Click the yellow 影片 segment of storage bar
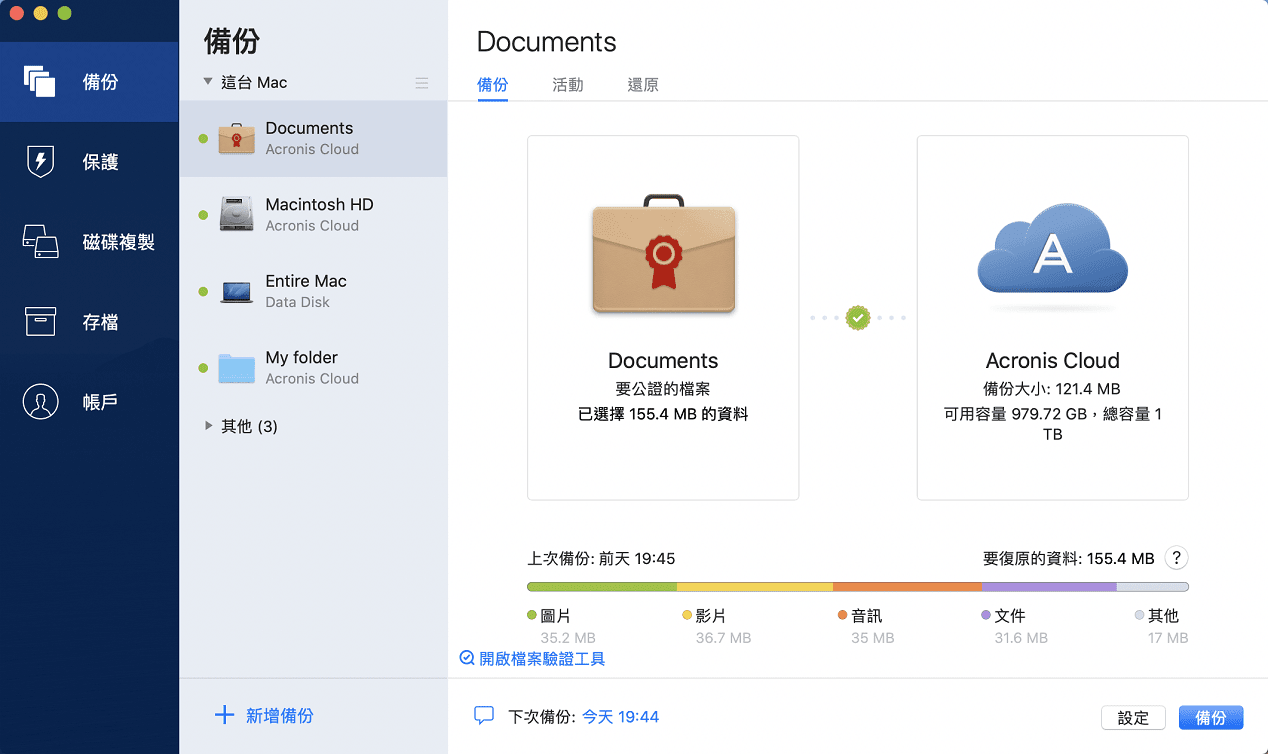Viewport: 1268px width, 754px height. coord(755,587)
